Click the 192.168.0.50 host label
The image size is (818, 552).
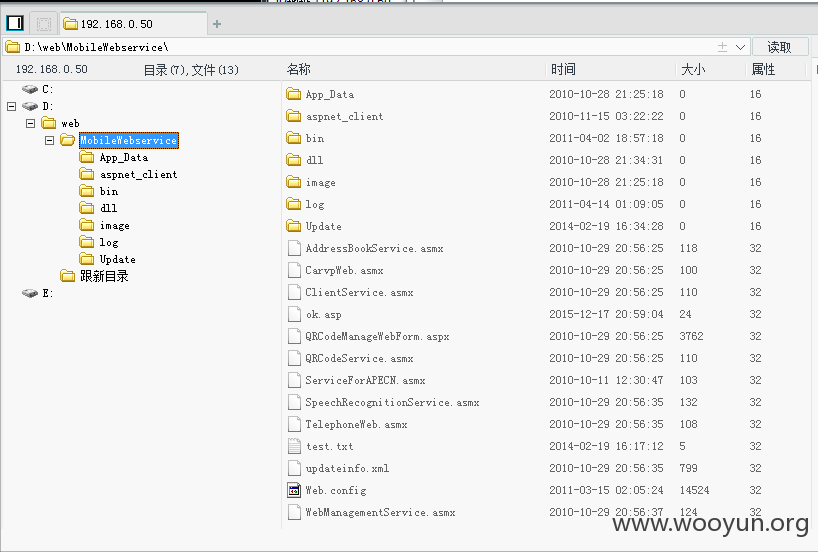click(52, 69)
